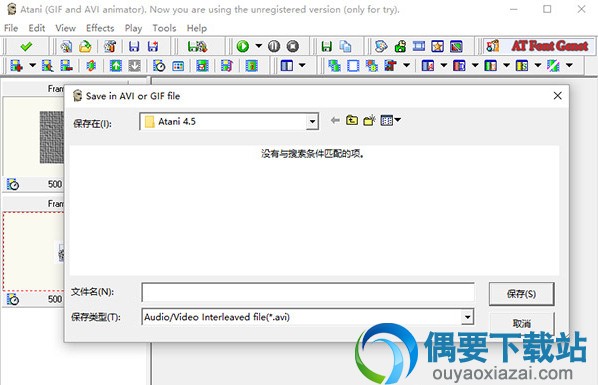This screenshot has width=598, height=385.
Task: Click the 取消 cancel button
Action: coord(521,324)
